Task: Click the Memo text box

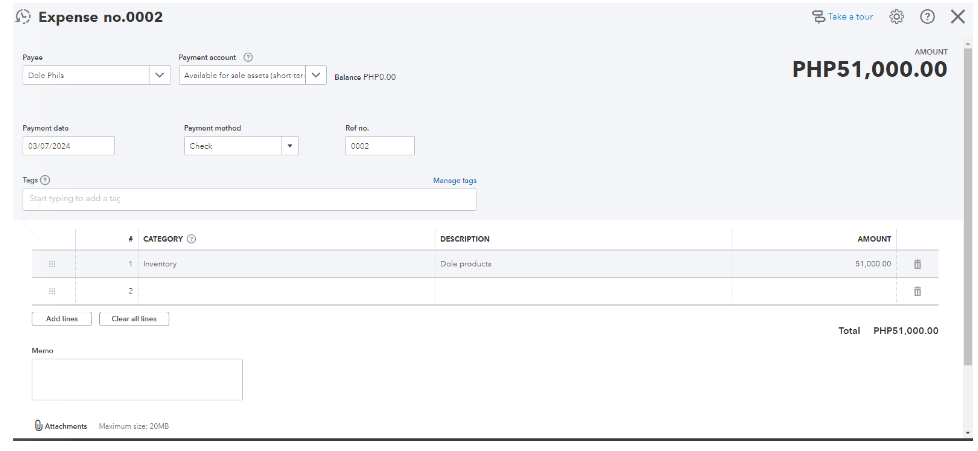Action: click(x=137, y=379)
